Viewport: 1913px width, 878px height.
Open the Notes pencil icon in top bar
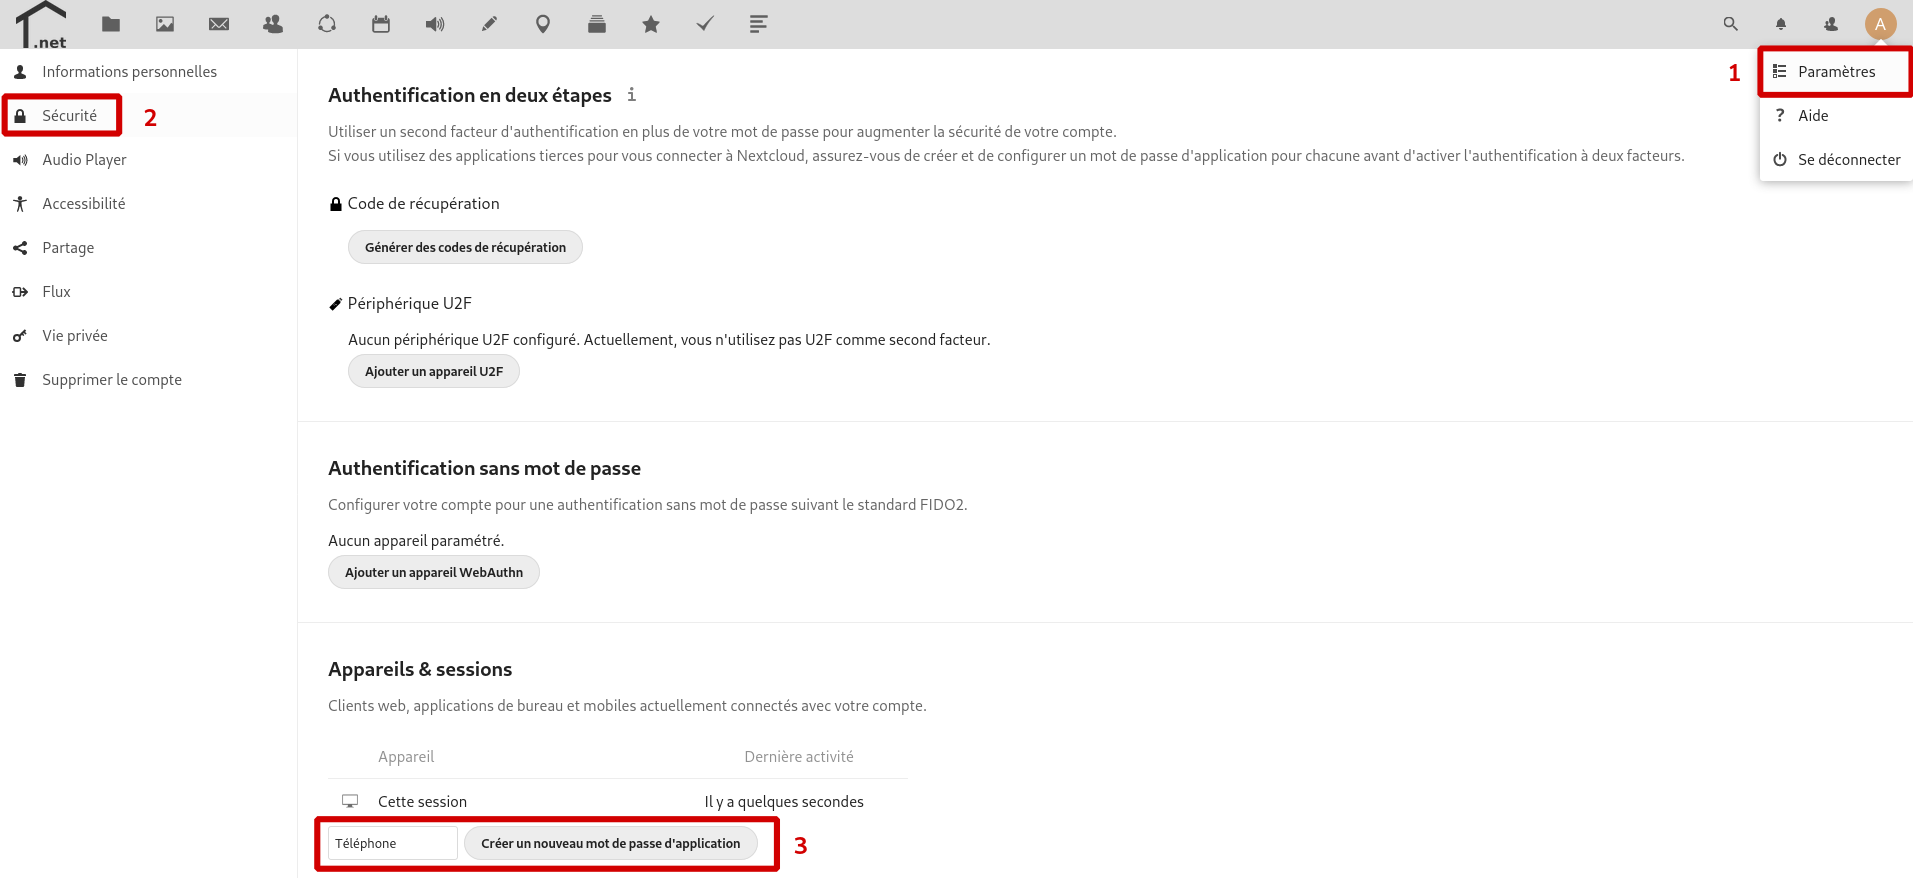pyautogui.click(x=489, y=24)
